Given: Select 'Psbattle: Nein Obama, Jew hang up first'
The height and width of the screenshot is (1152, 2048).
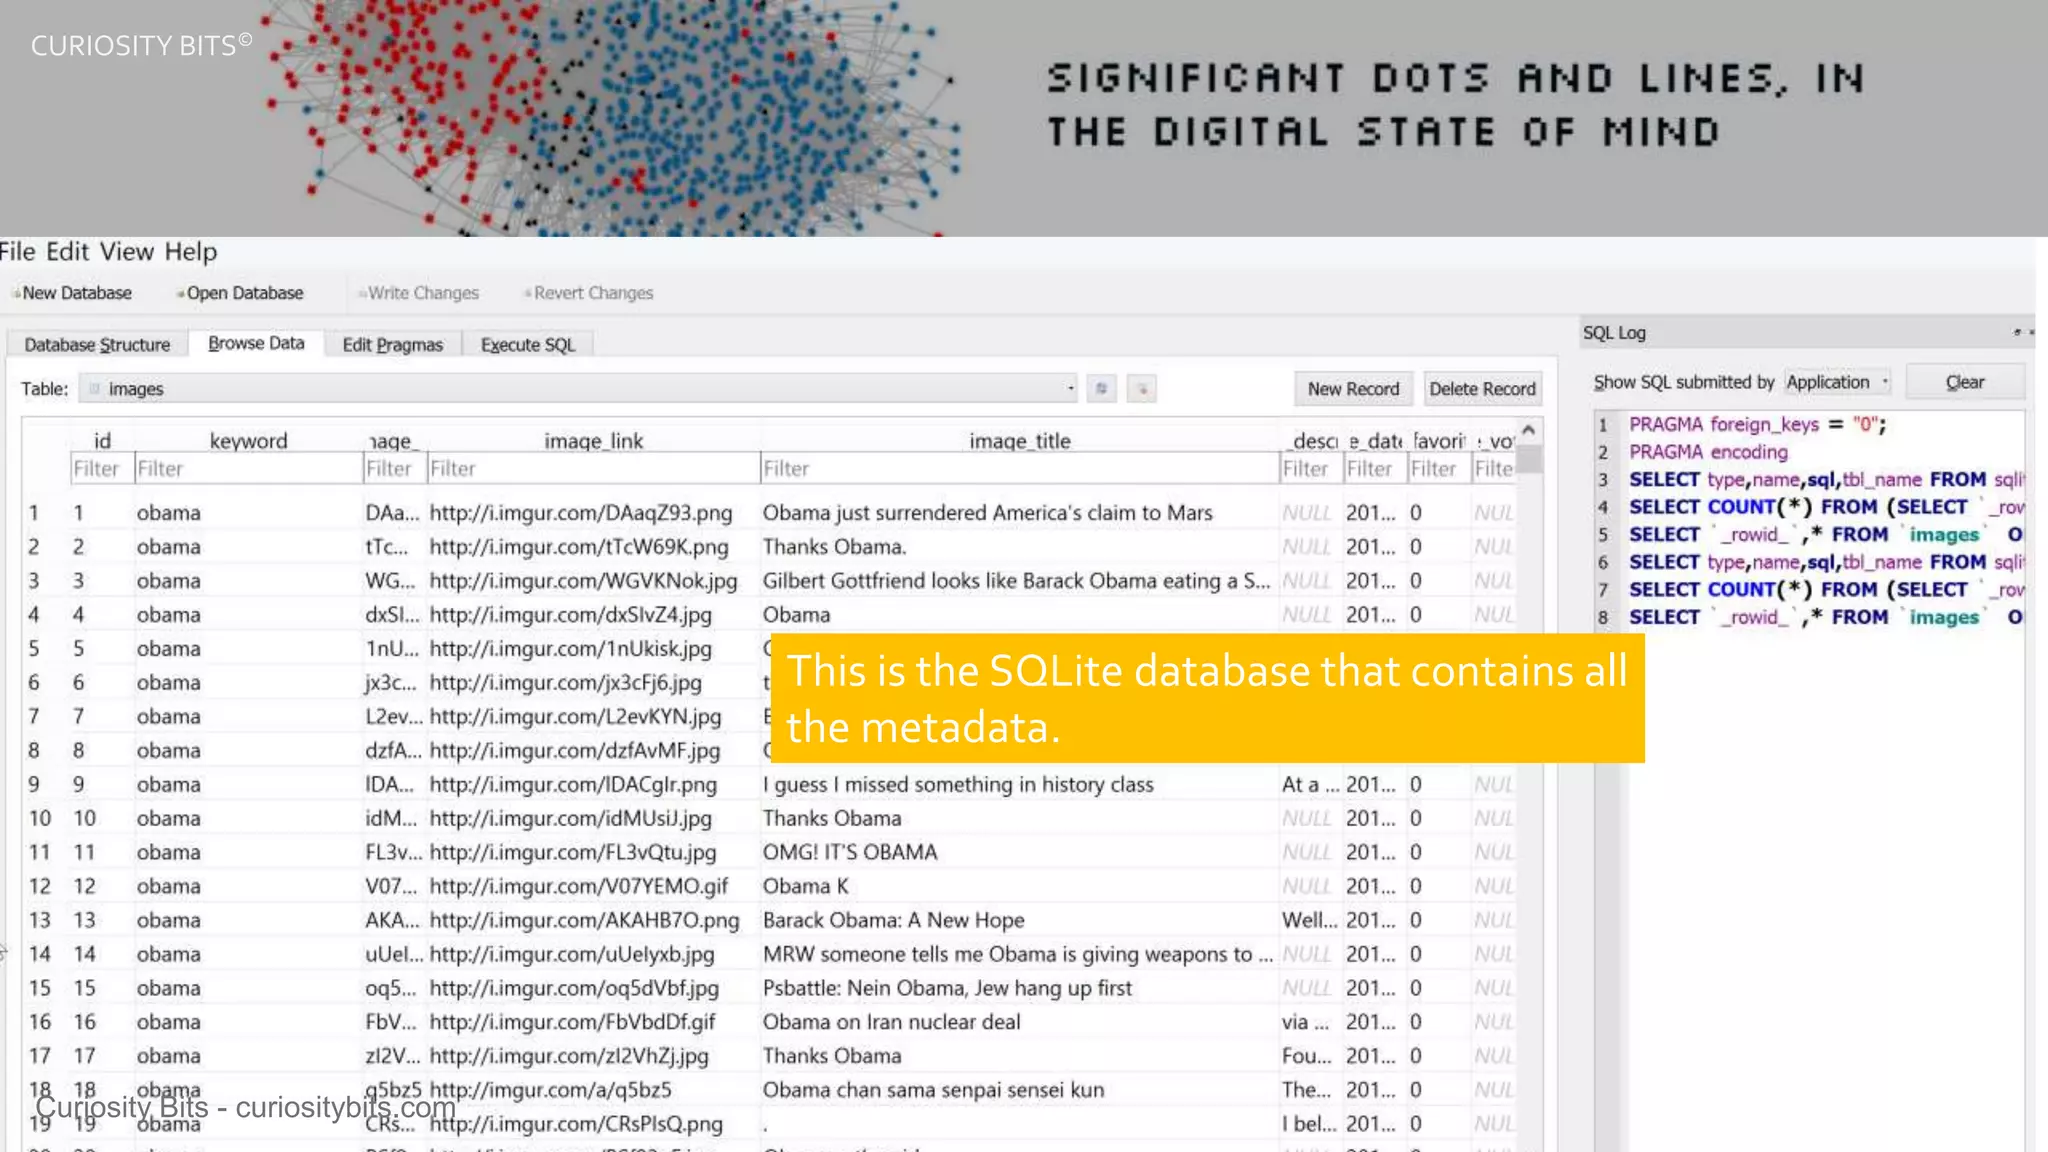Looking at the screenshot, I should coord(947,988).
